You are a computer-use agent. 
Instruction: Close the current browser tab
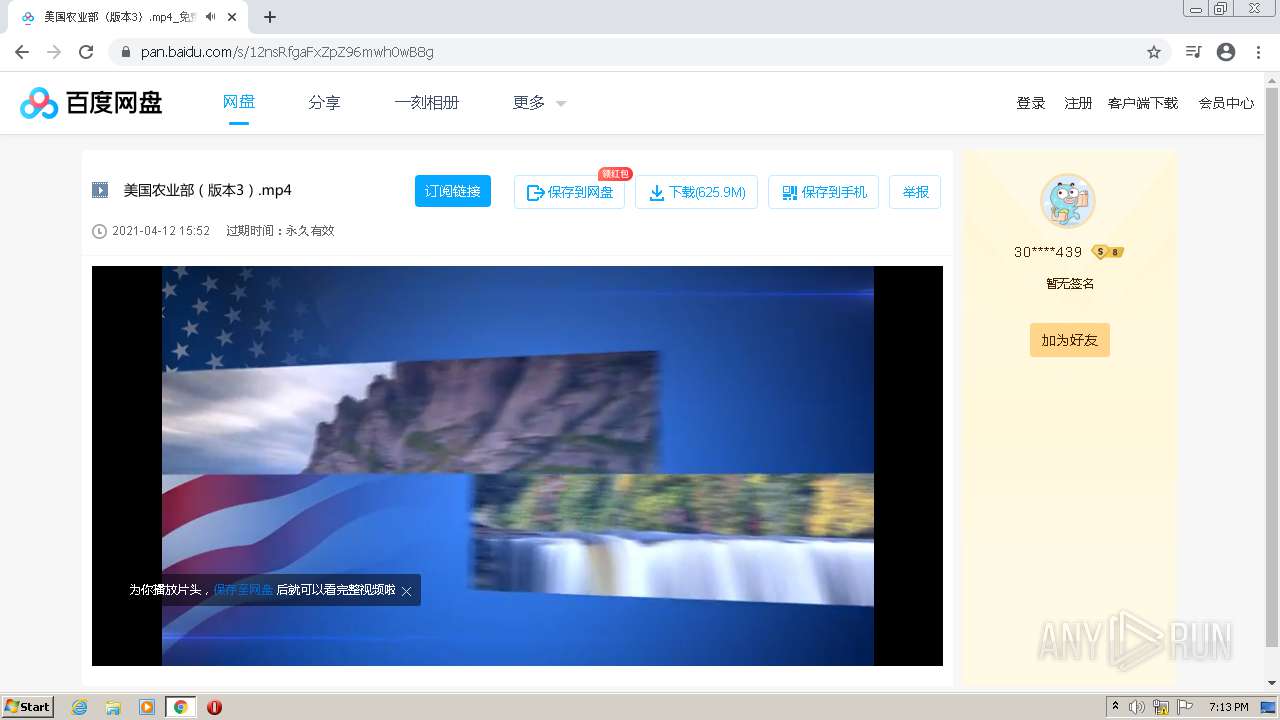(x=233, y=17)
